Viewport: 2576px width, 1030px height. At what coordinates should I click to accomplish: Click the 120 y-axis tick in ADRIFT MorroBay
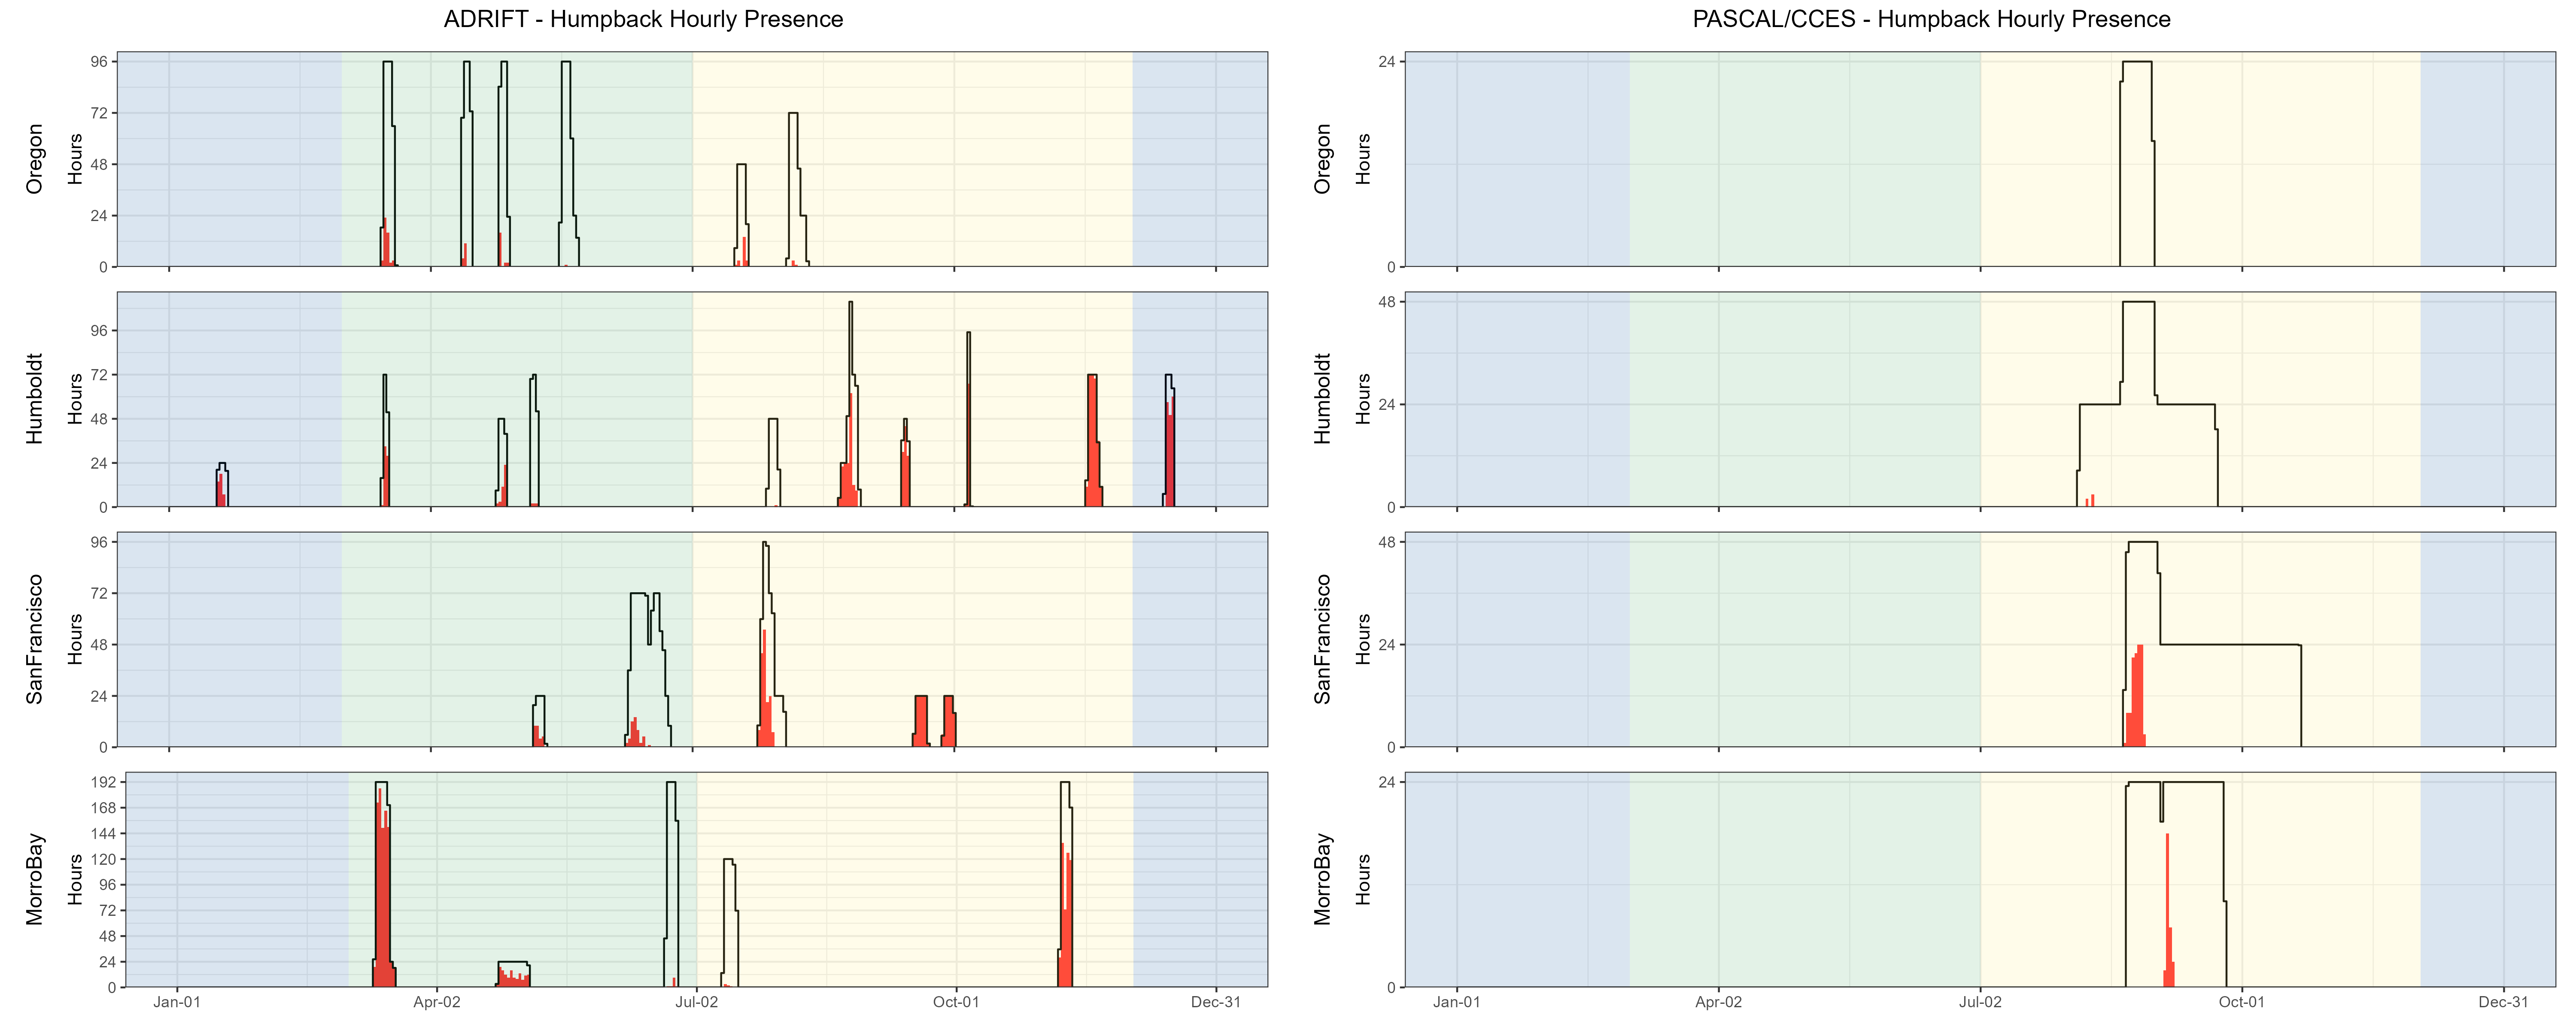pyautogui.click(x=103, y=859)
